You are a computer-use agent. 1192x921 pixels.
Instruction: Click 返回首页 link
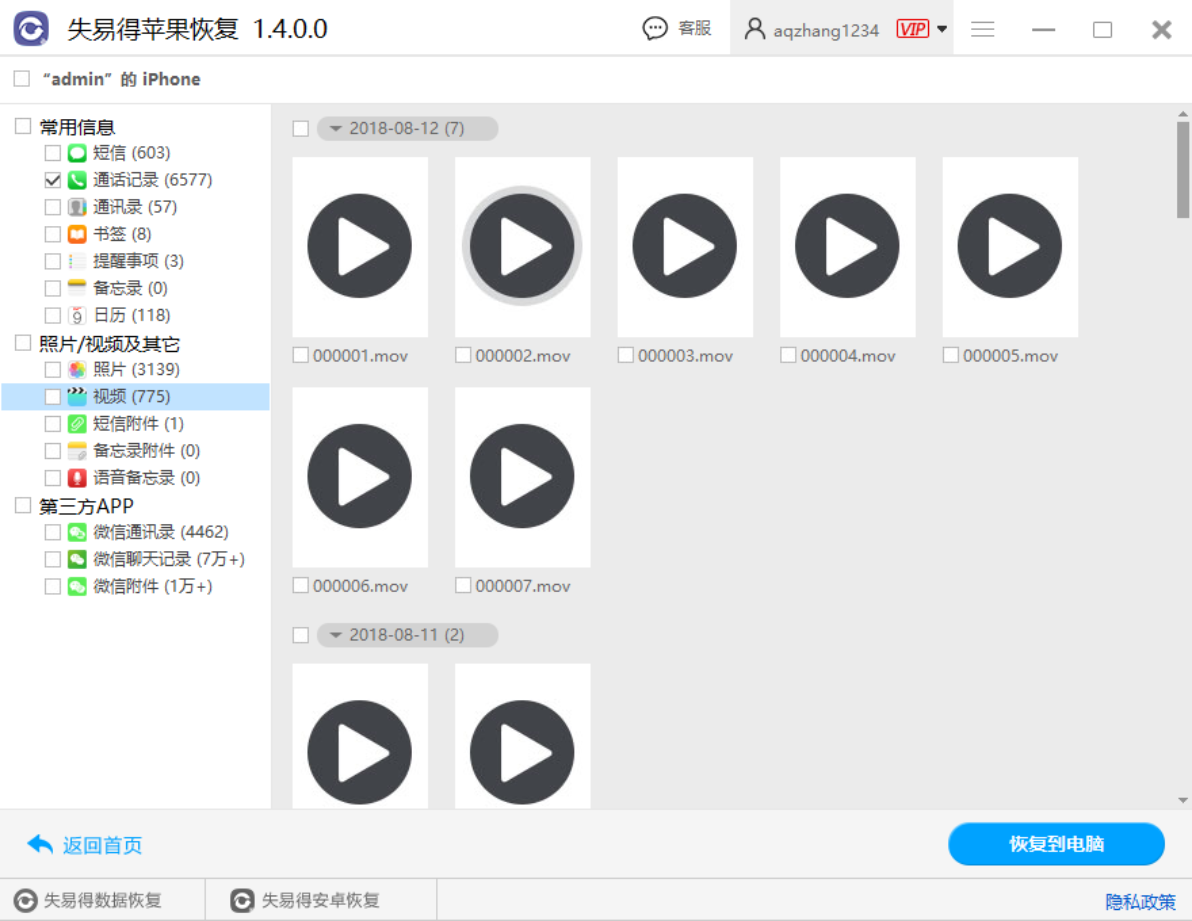(x=102, y=845)
